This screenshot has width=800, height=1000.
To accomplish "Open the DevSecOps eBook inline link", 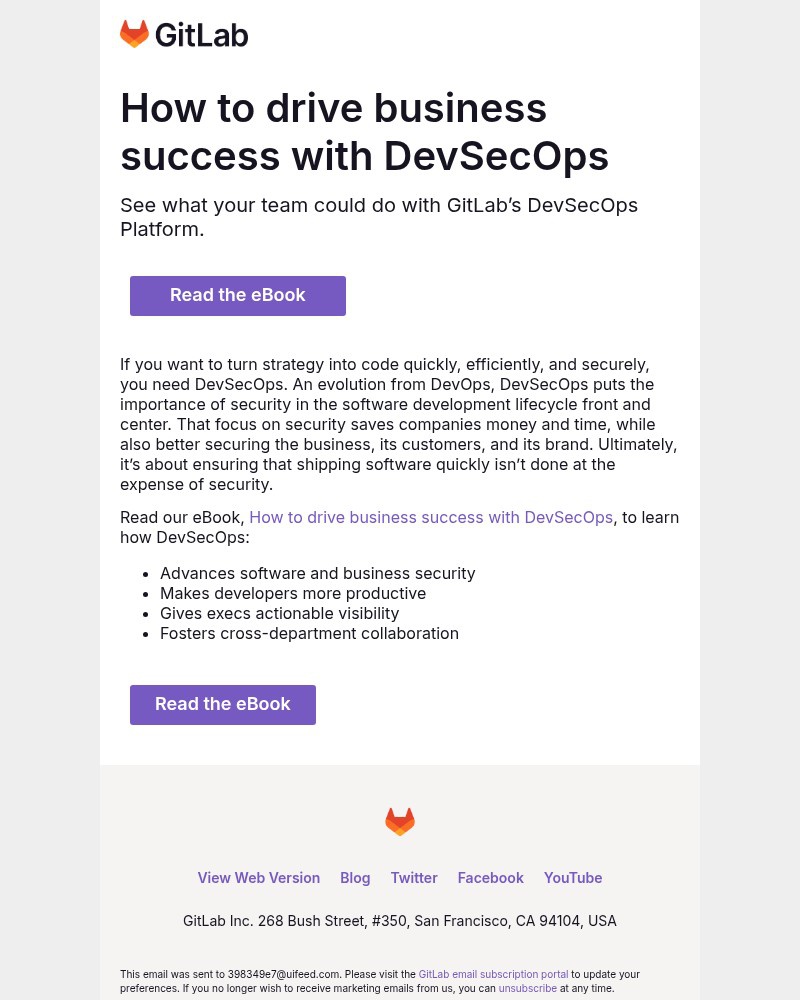I will click(x=431, y=517).
